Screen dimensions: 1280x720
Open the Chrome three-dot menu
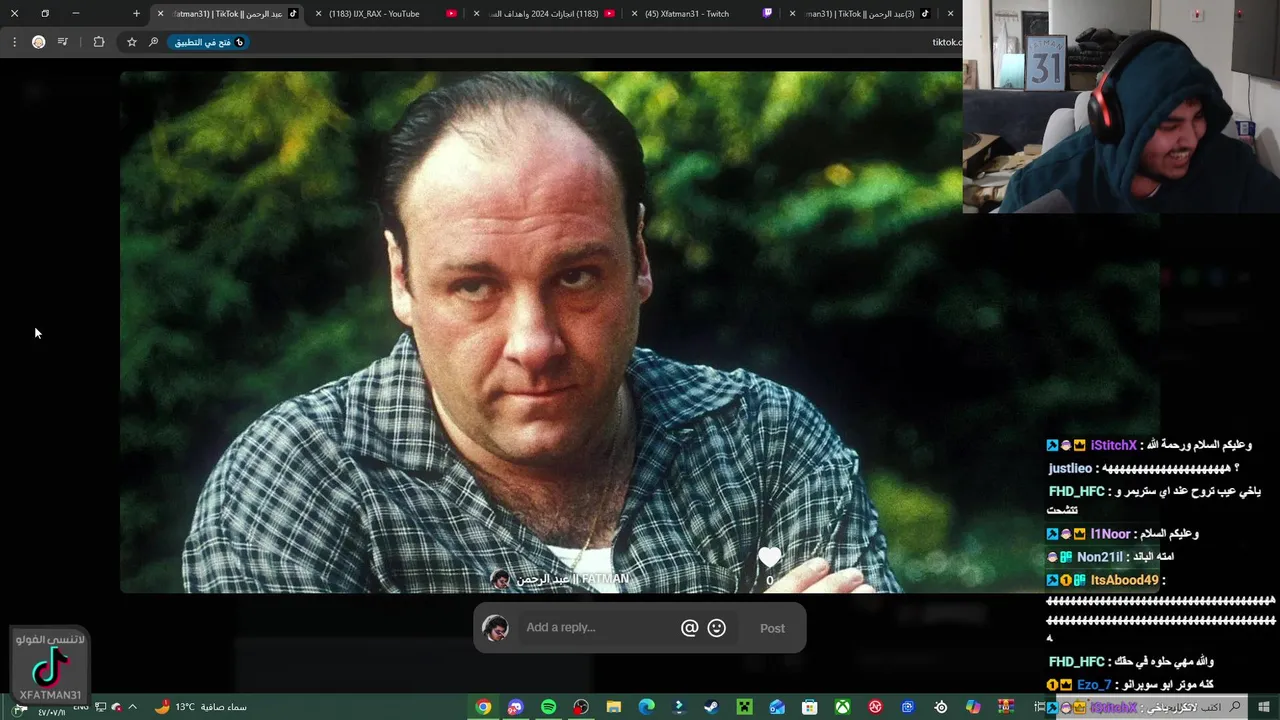14,42
